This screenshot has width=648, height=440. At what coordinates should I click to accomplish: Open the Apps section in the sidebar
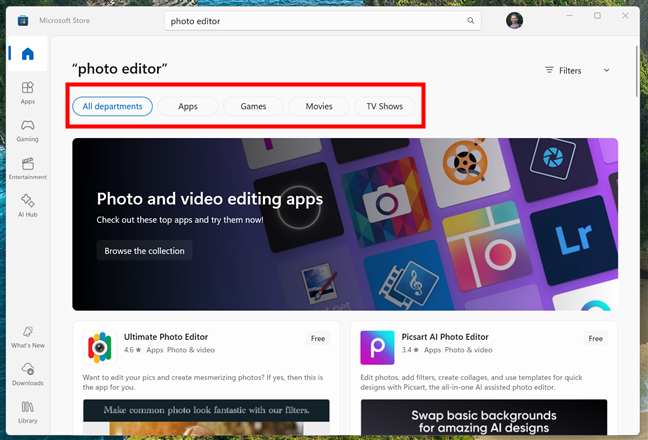(x=28, y=93)
